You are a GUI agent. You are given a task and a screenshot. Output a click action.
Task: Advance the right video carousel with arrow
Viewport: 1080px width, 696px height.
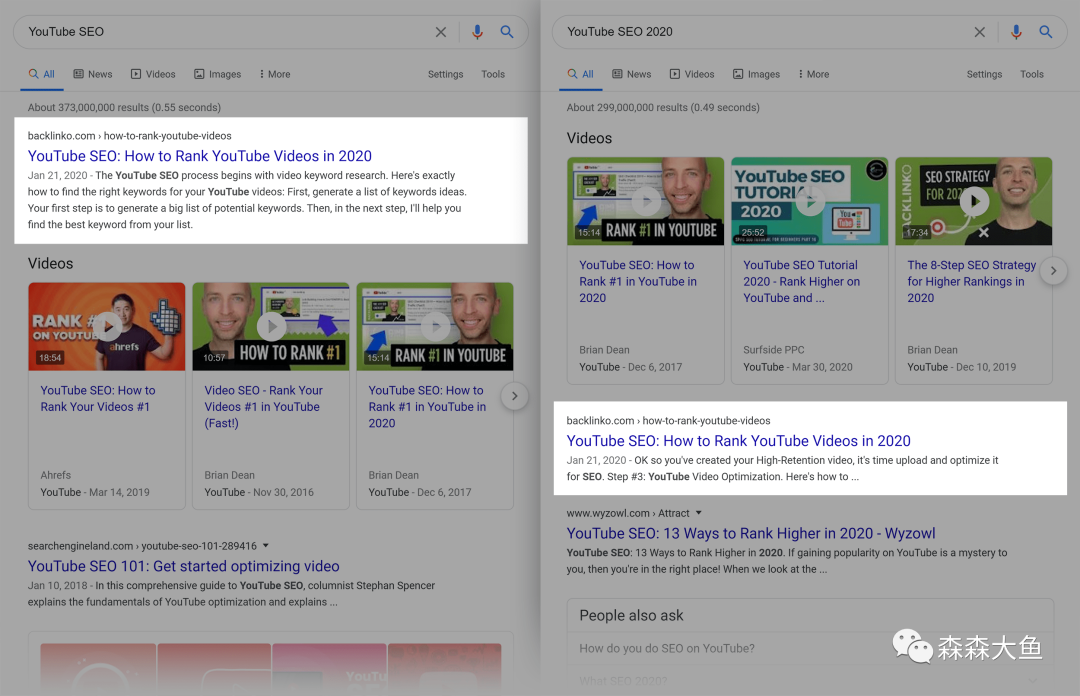[x=1053, y=270]
